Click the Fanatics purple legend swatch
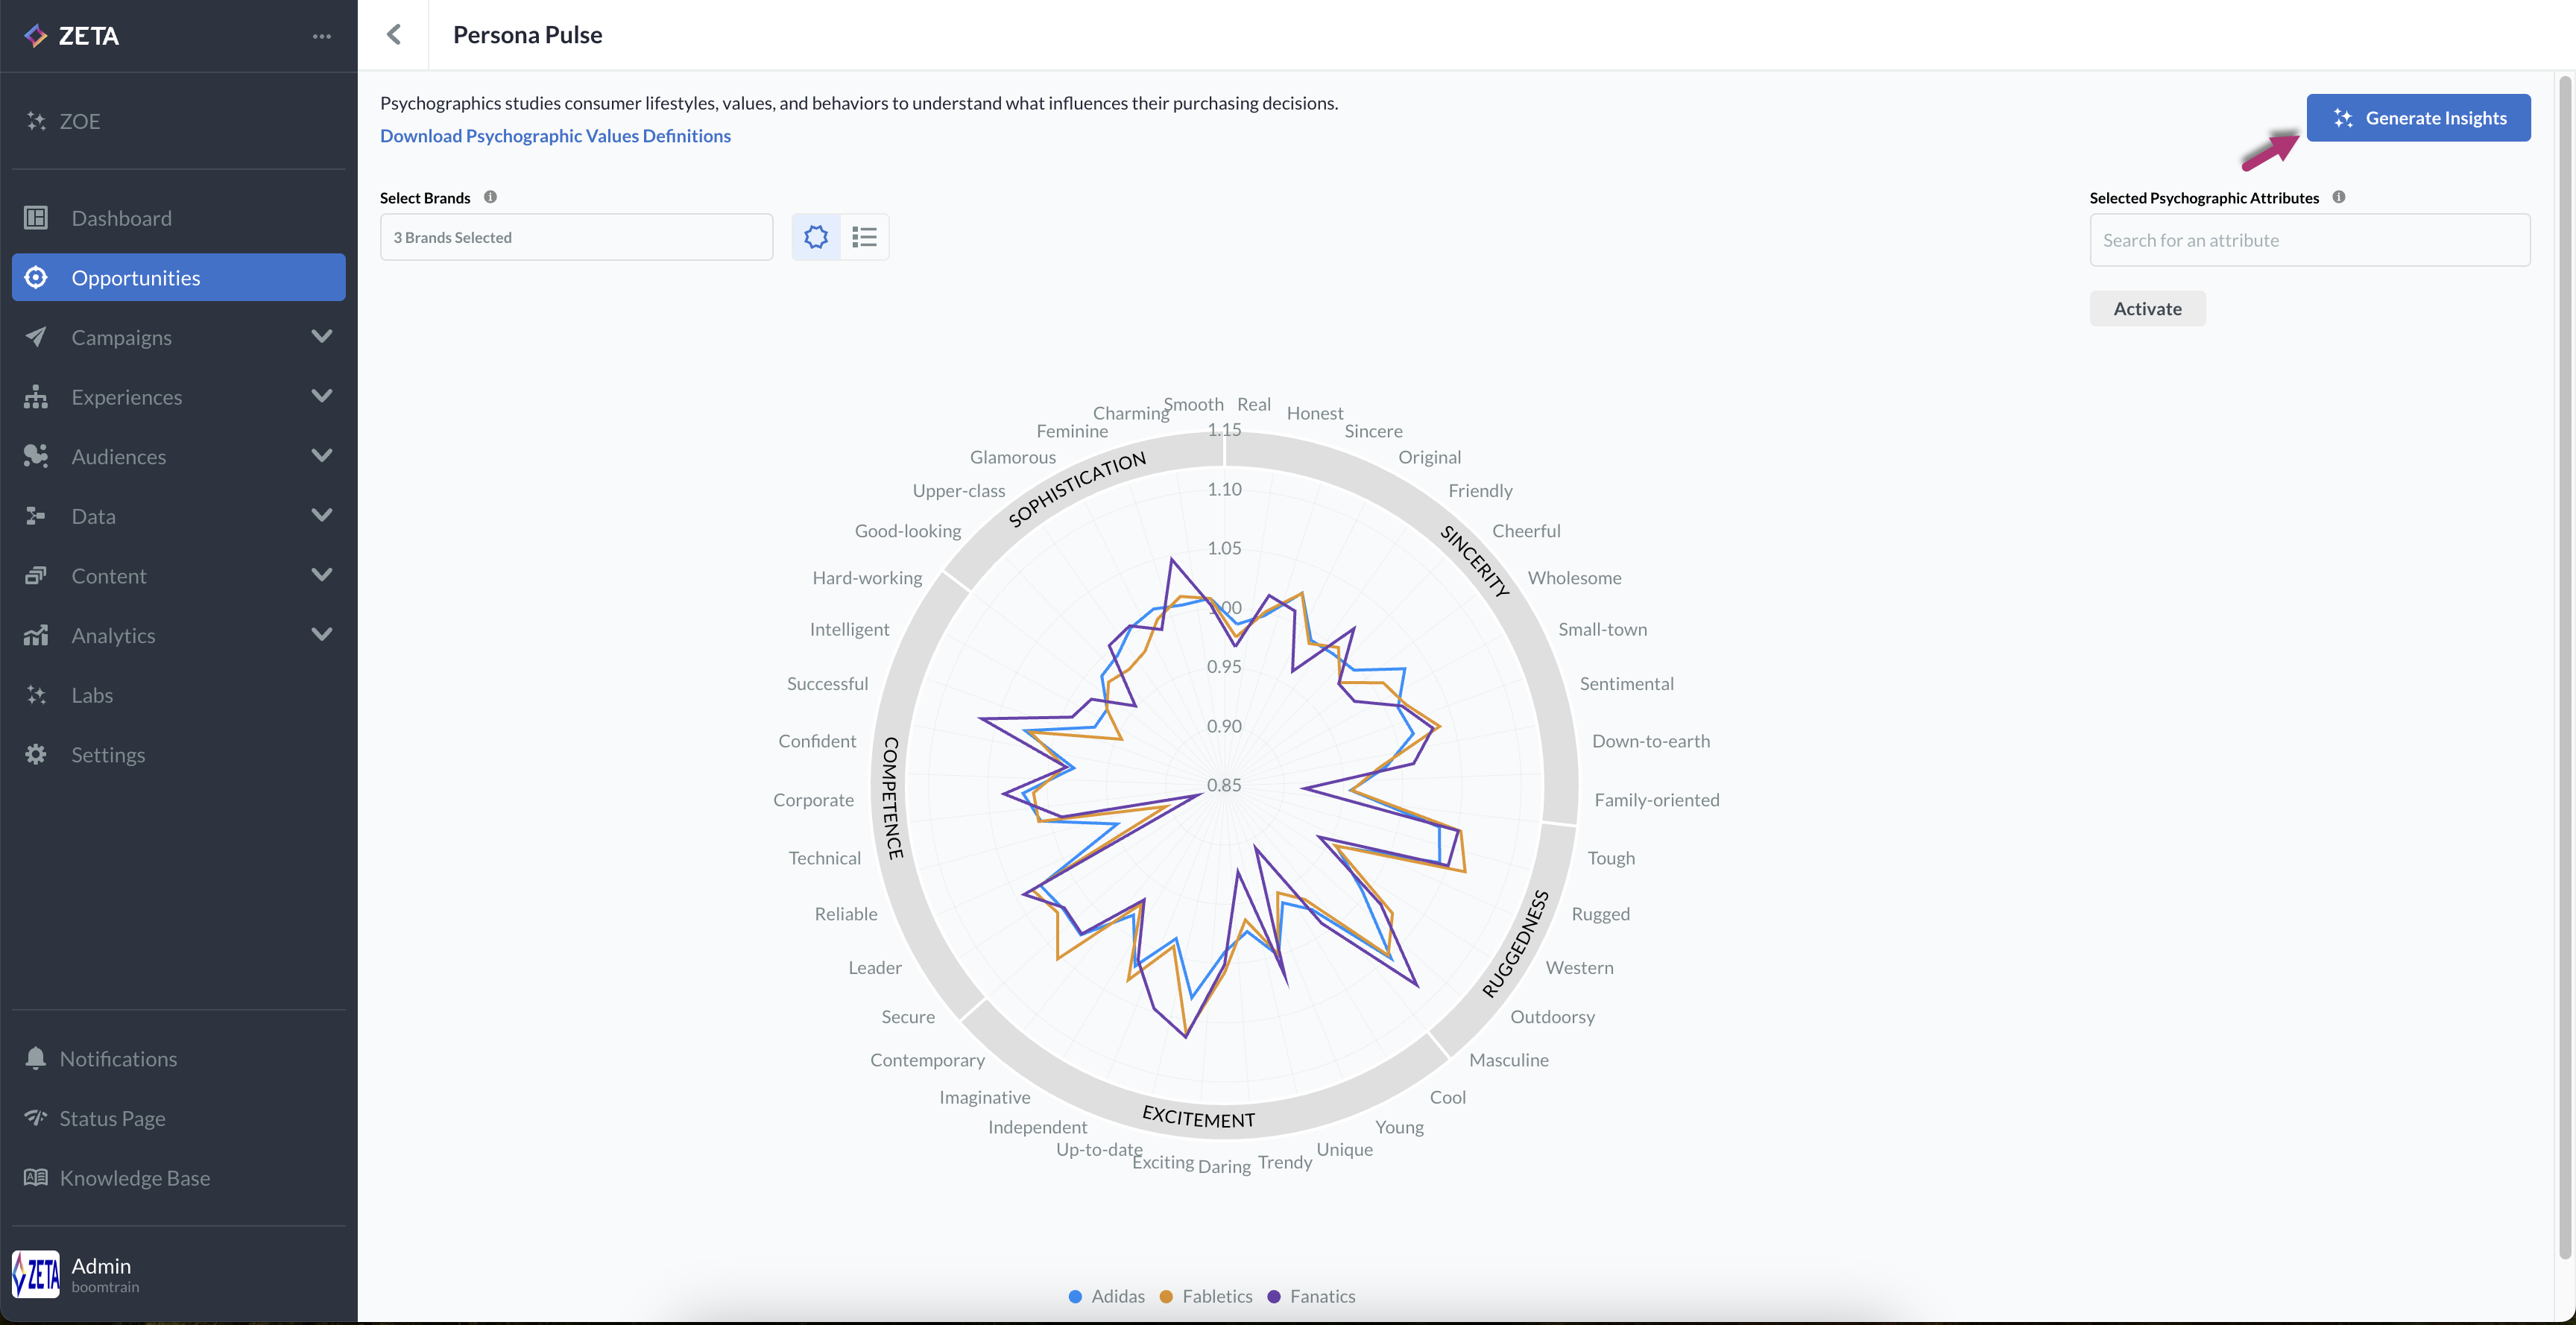Viewport: 2576px width, 1325px height. (1274, 1296)
